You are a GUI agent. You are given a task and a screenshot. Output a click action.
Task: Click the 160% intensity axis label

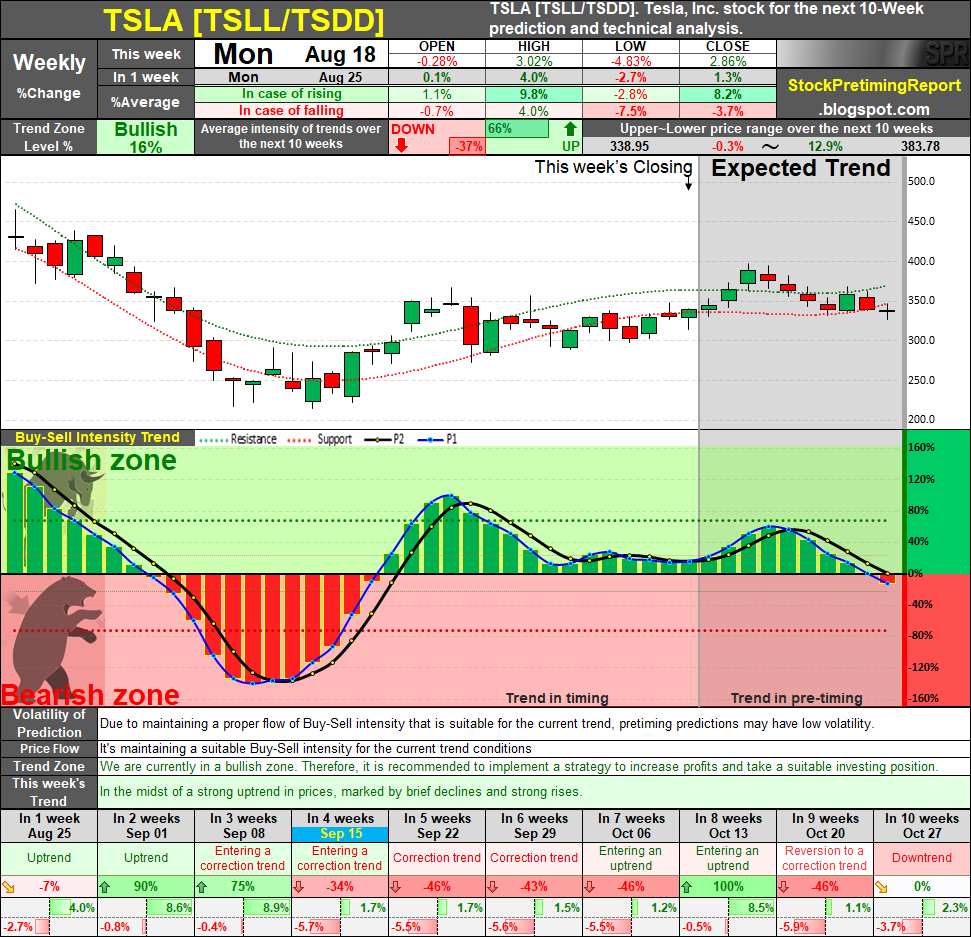921,448
